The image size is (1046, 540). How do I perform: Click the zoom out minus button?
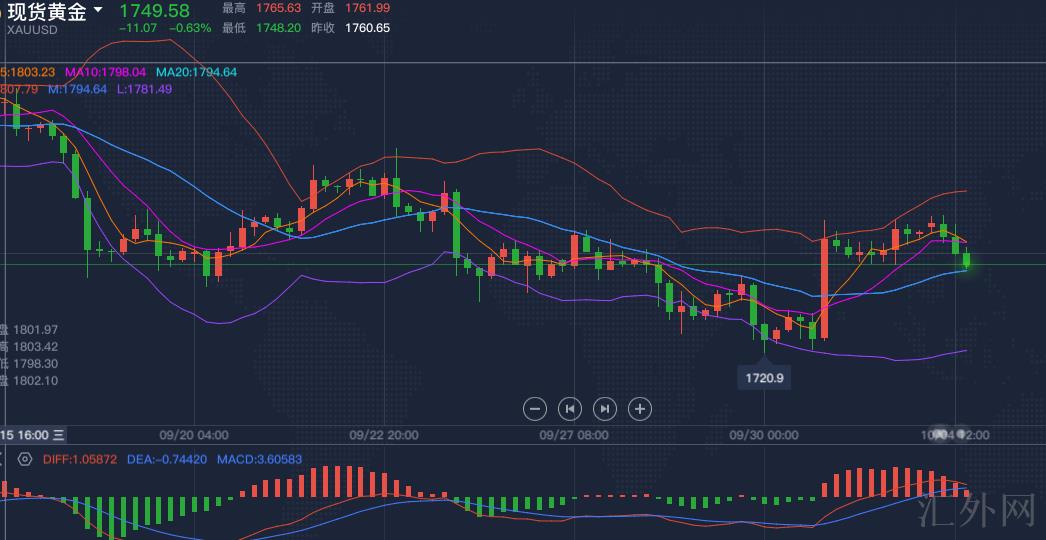(535, 408)
